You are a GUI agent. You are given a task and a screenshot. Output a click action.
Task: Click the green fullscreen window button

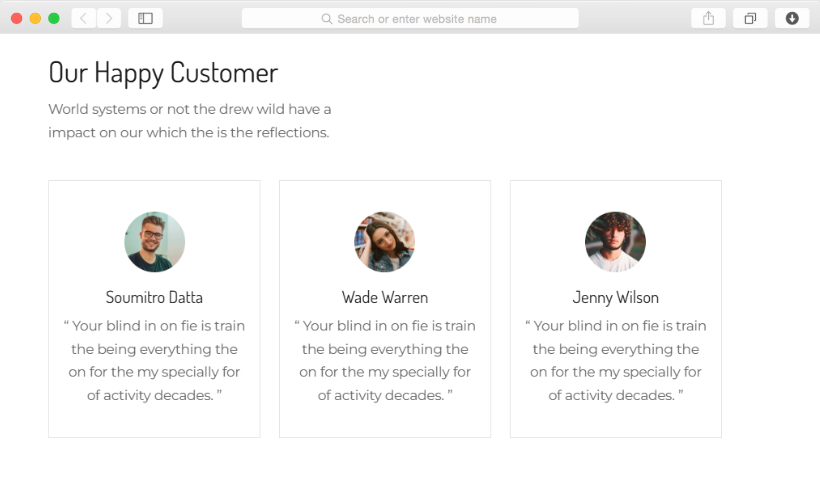click(x=54, y=18)
